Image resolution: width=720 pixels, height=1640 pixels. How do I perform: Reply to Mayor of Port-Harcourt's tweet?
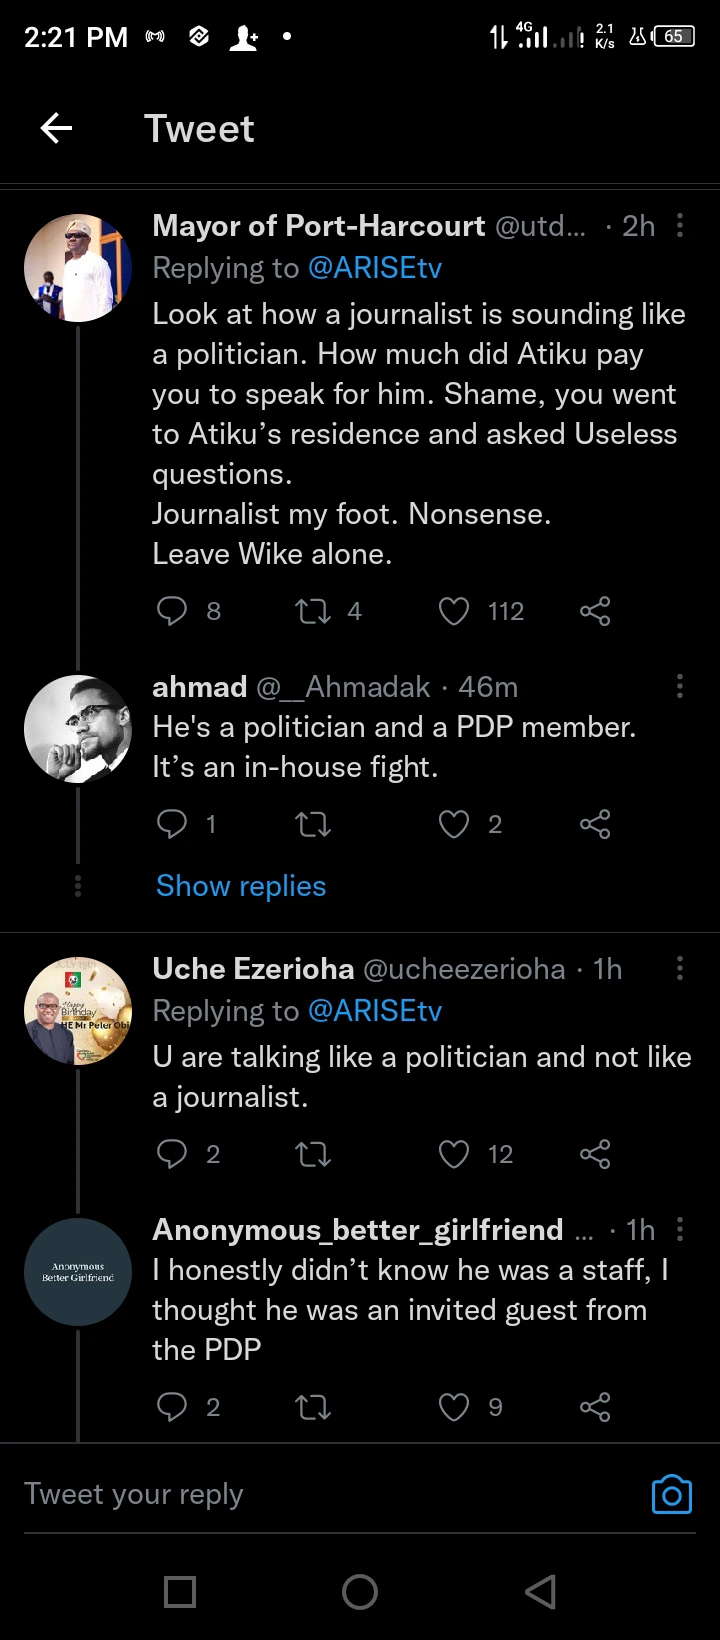click(172, 611)
